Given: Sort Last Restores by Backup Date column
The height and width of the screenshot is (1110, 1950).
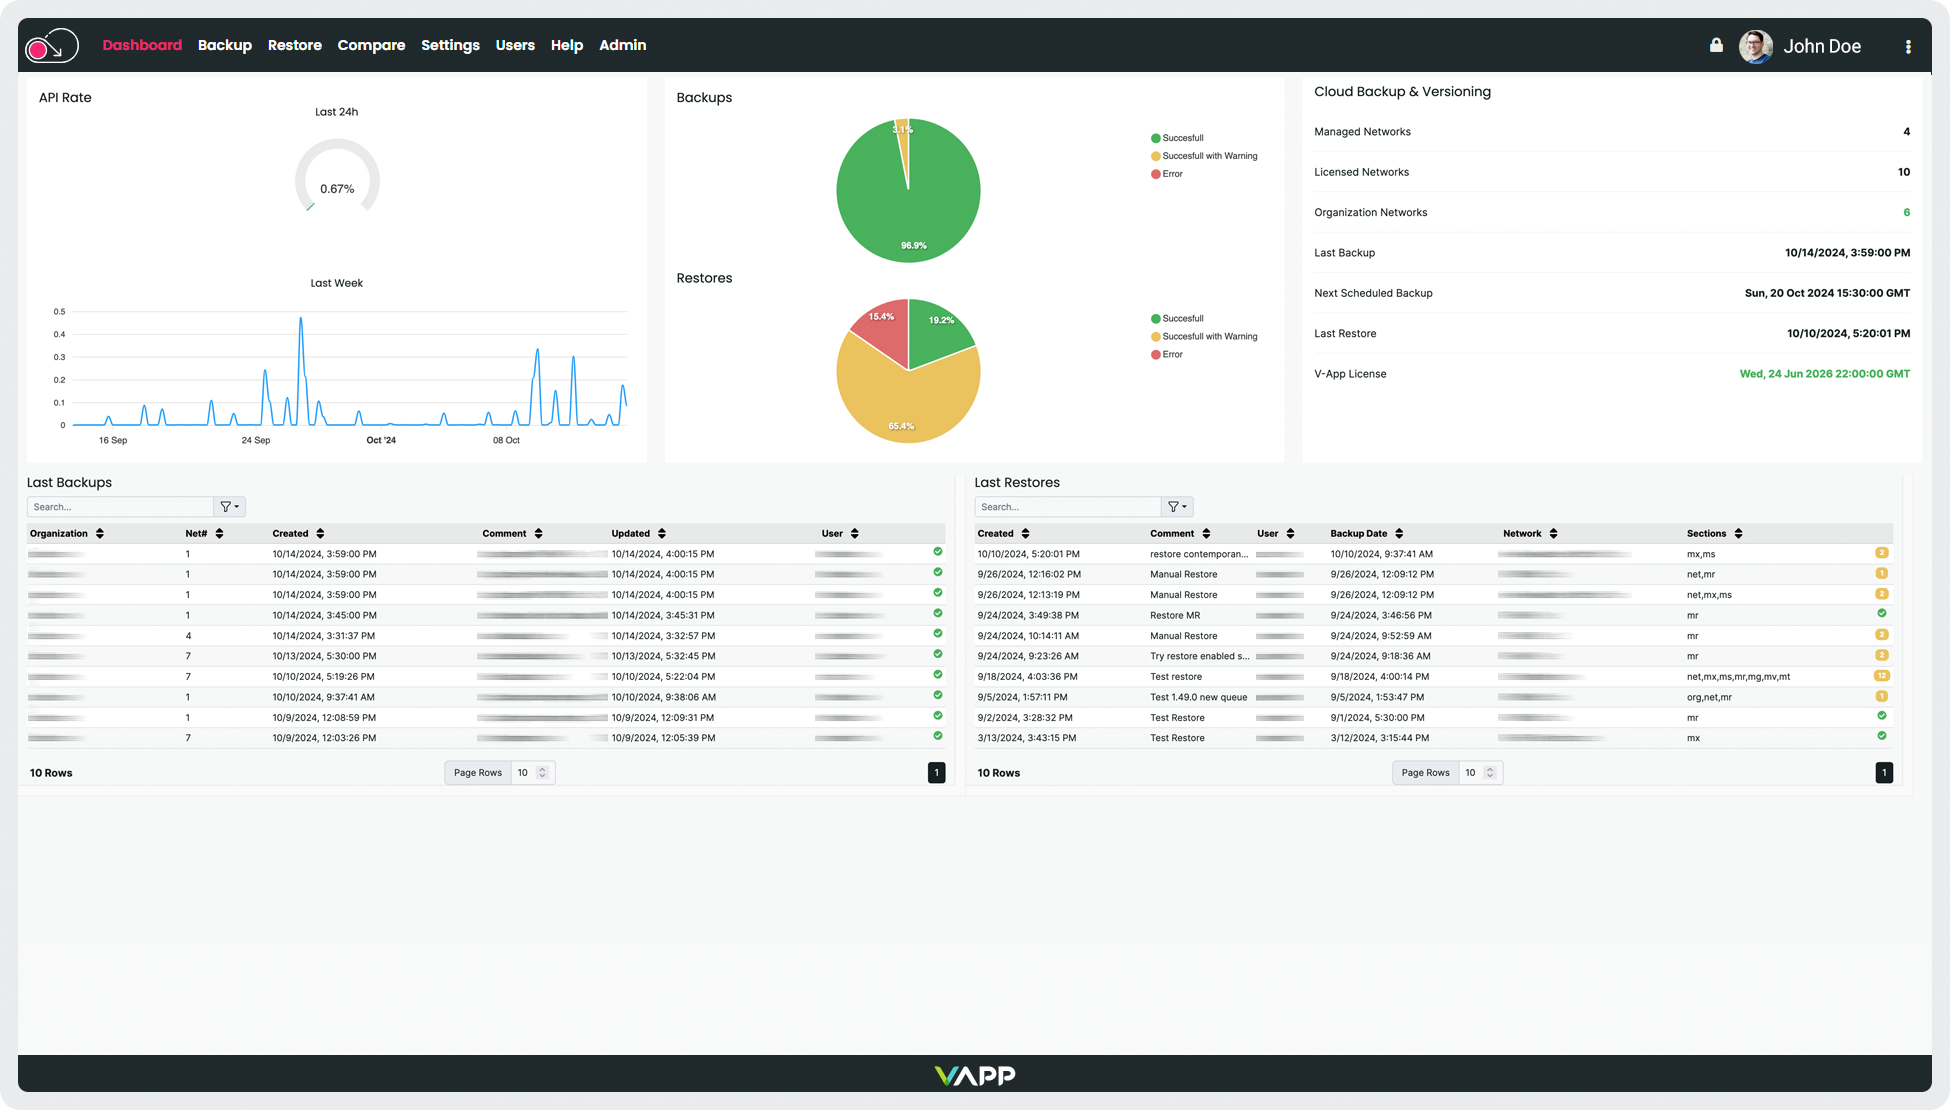Looking at the screenshot, I should [1399, 534].
